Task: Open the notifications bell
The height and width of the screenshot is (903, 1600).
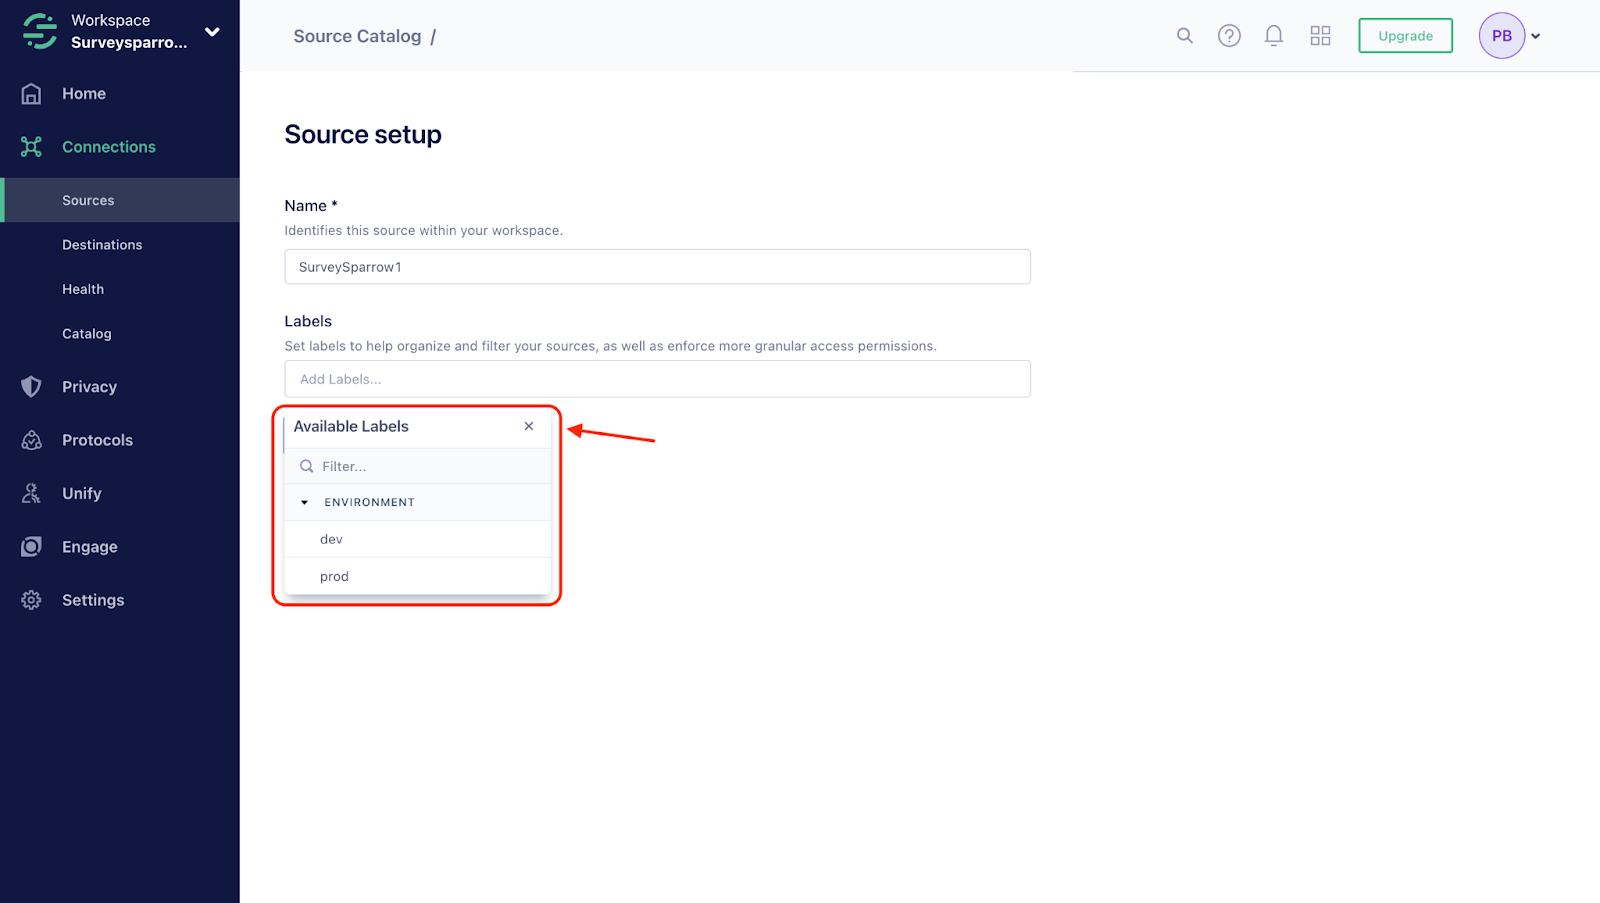Action: pyautogui.click(x=1274, y=36)
